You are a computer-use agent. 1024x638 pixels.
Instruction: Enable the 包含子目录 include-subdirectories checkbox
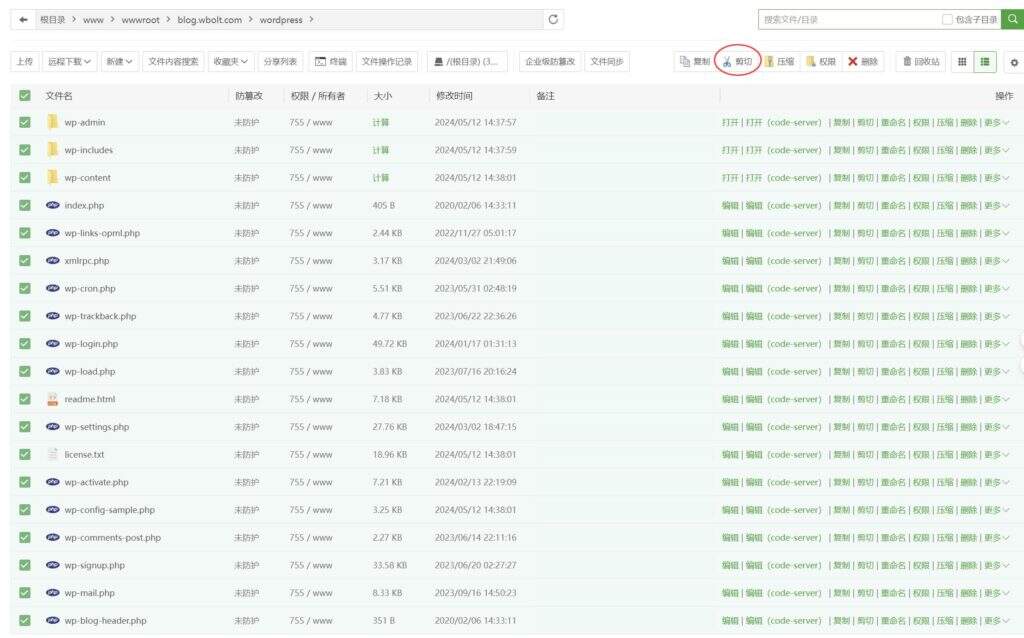[x=947, y=20]
